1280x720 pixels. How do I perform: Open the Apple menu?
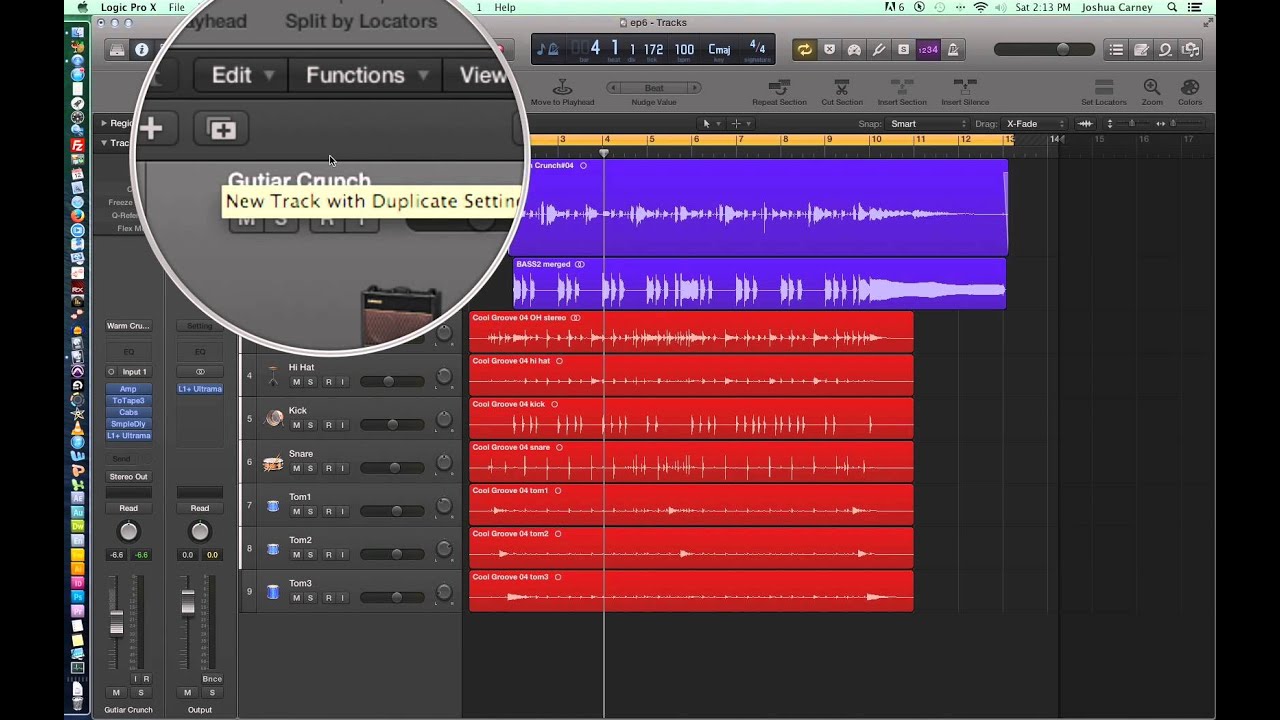point(83,7)
